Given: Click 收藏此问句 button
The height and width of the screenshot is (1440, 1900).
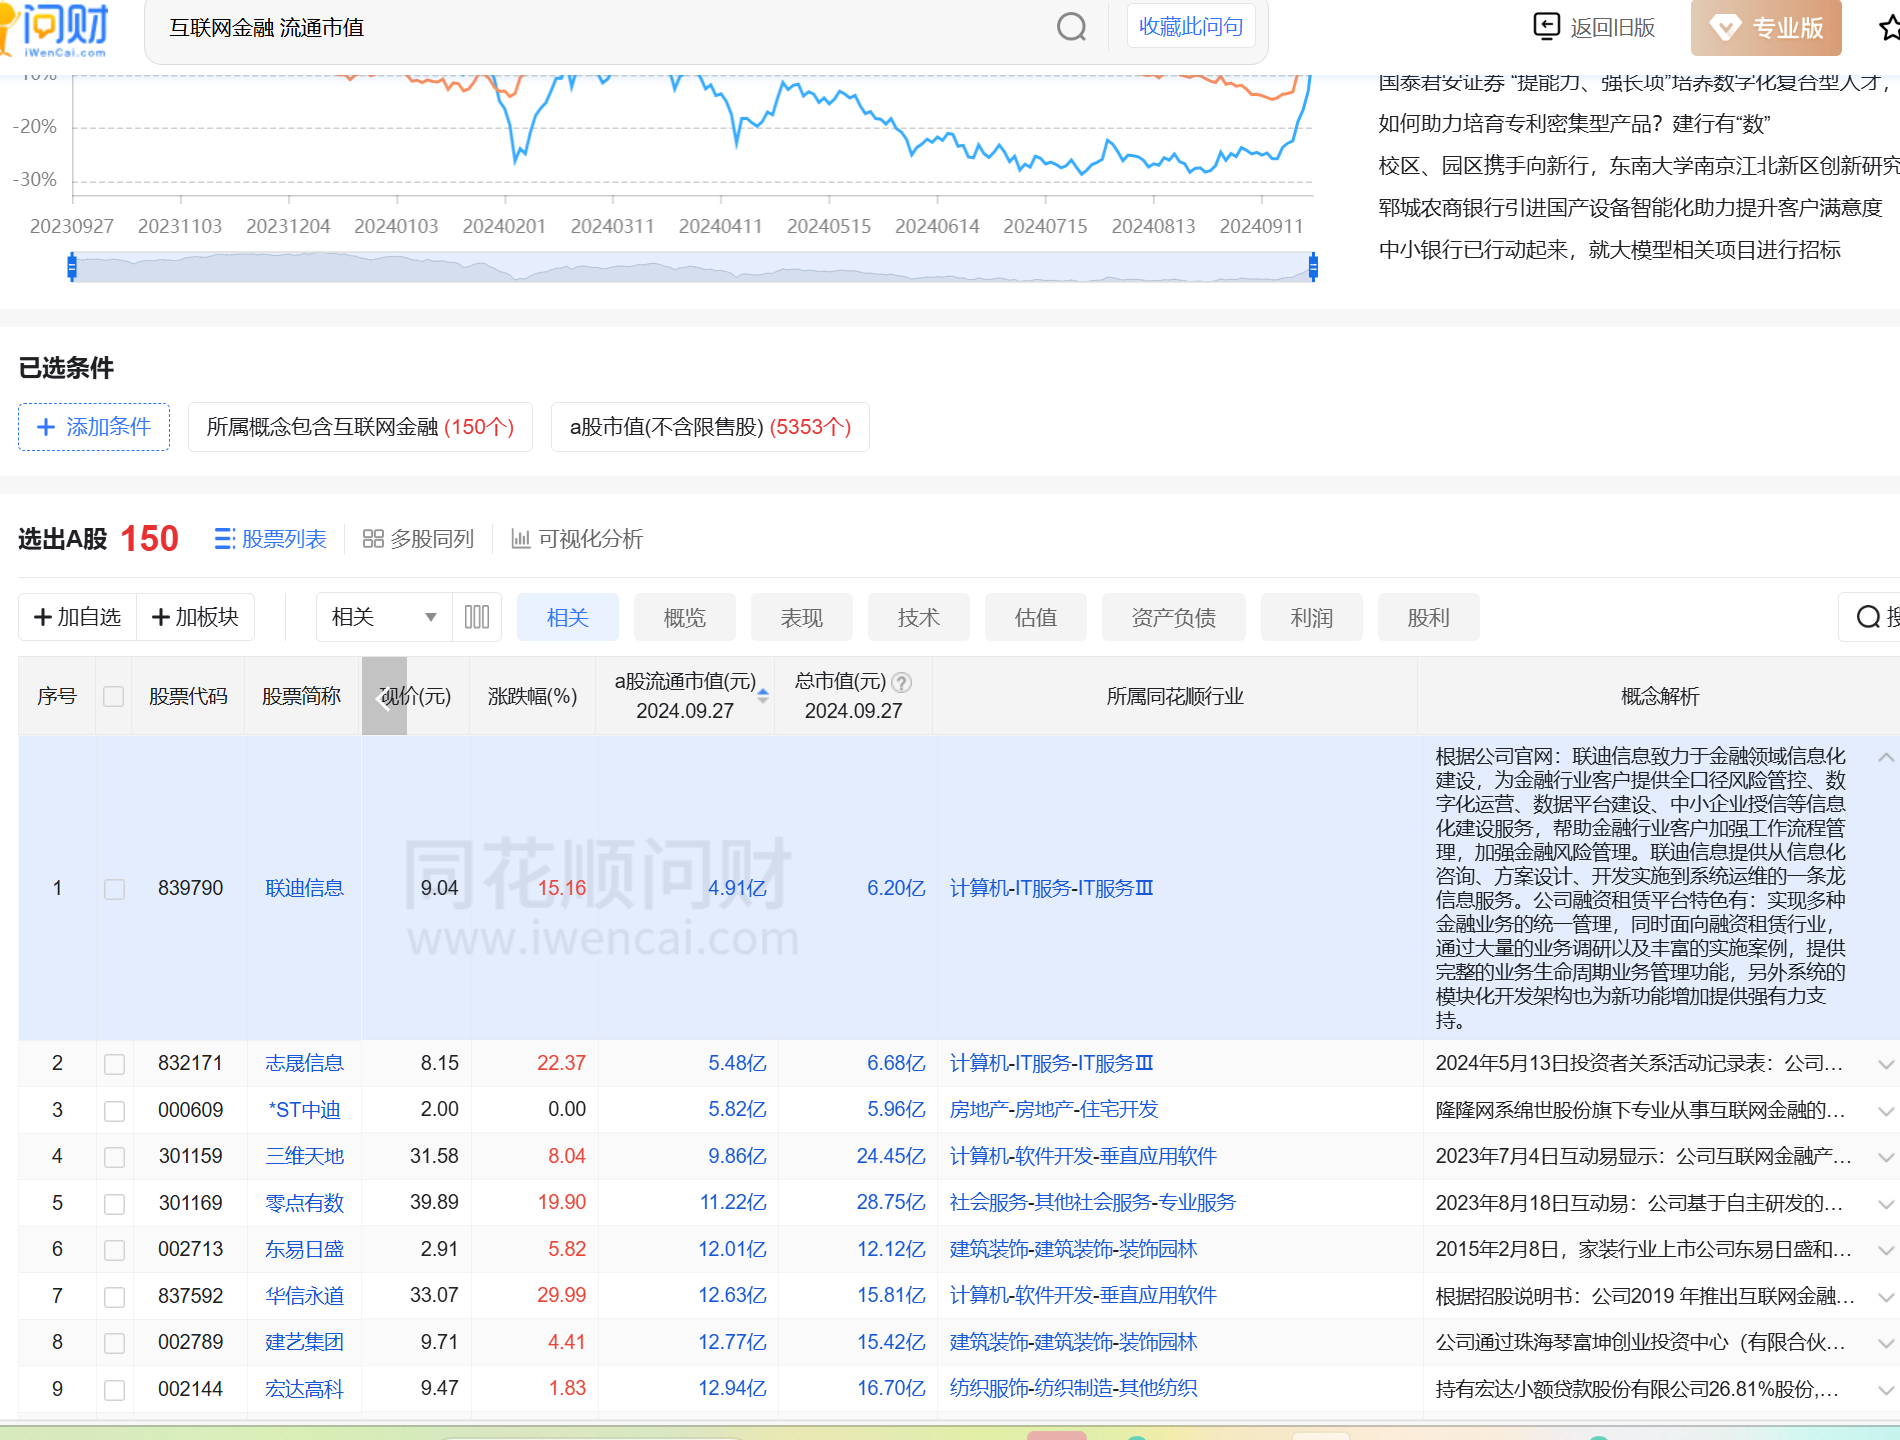Looking at the screenshot, I should point(1191,26).
